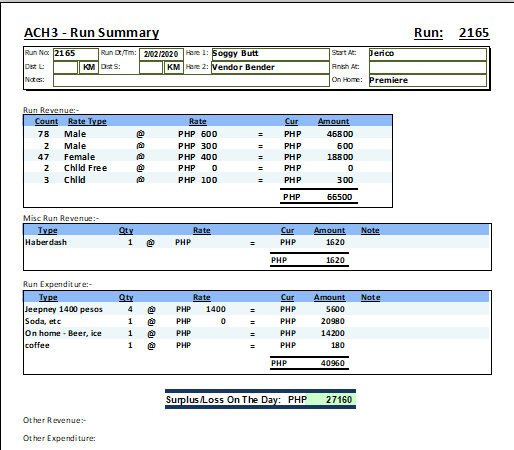
Task: Click the empty Dist S field
Action: tap(151, 67)
